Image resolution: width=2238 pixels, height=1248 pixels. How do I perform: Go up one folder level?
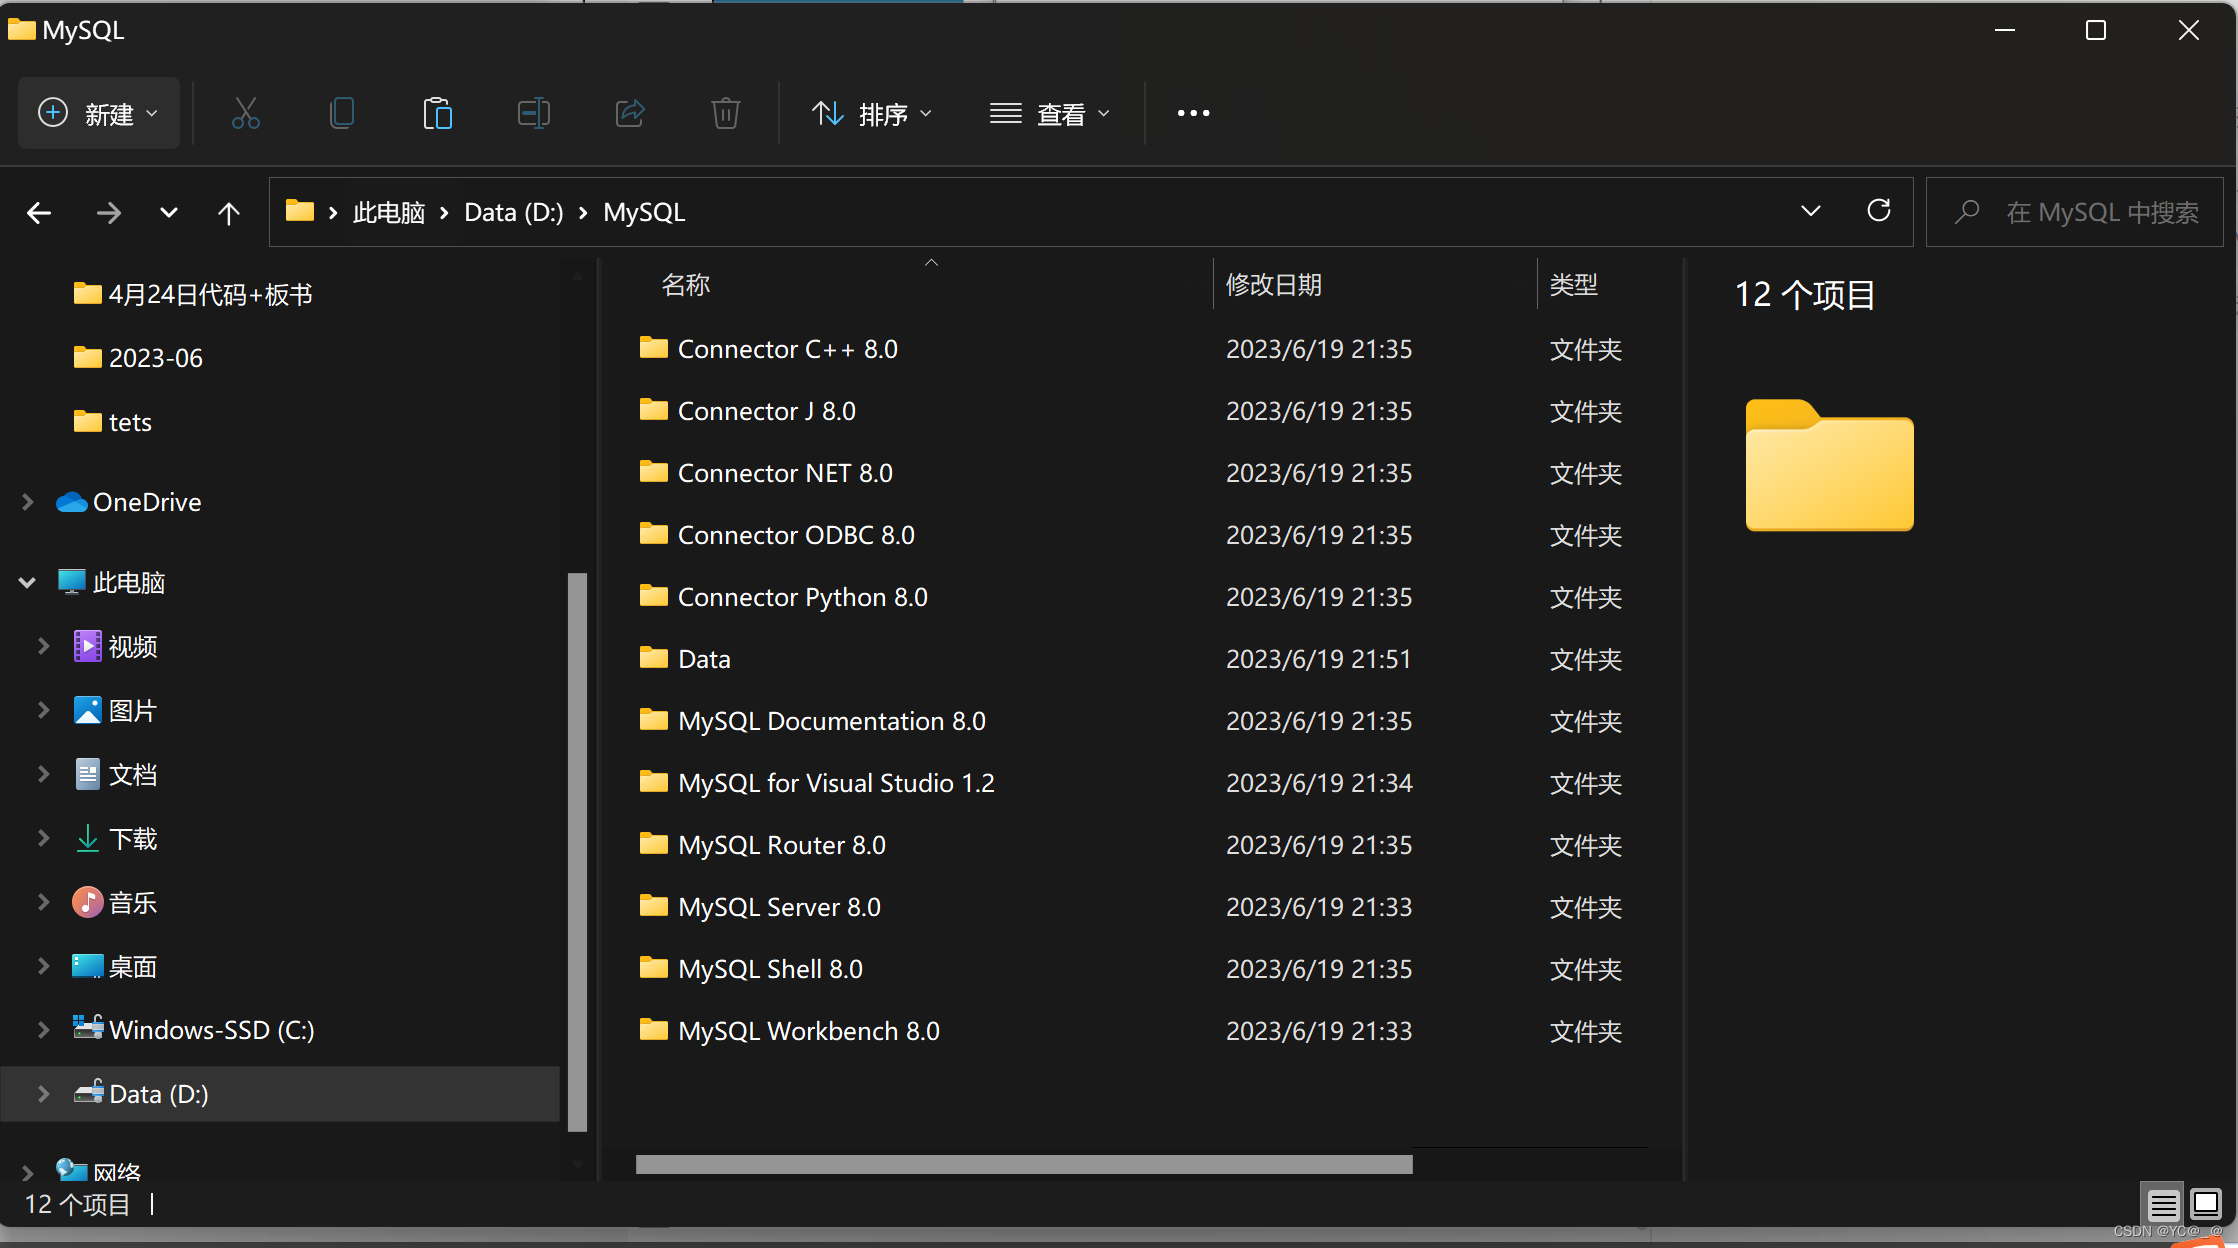point(229,212)
